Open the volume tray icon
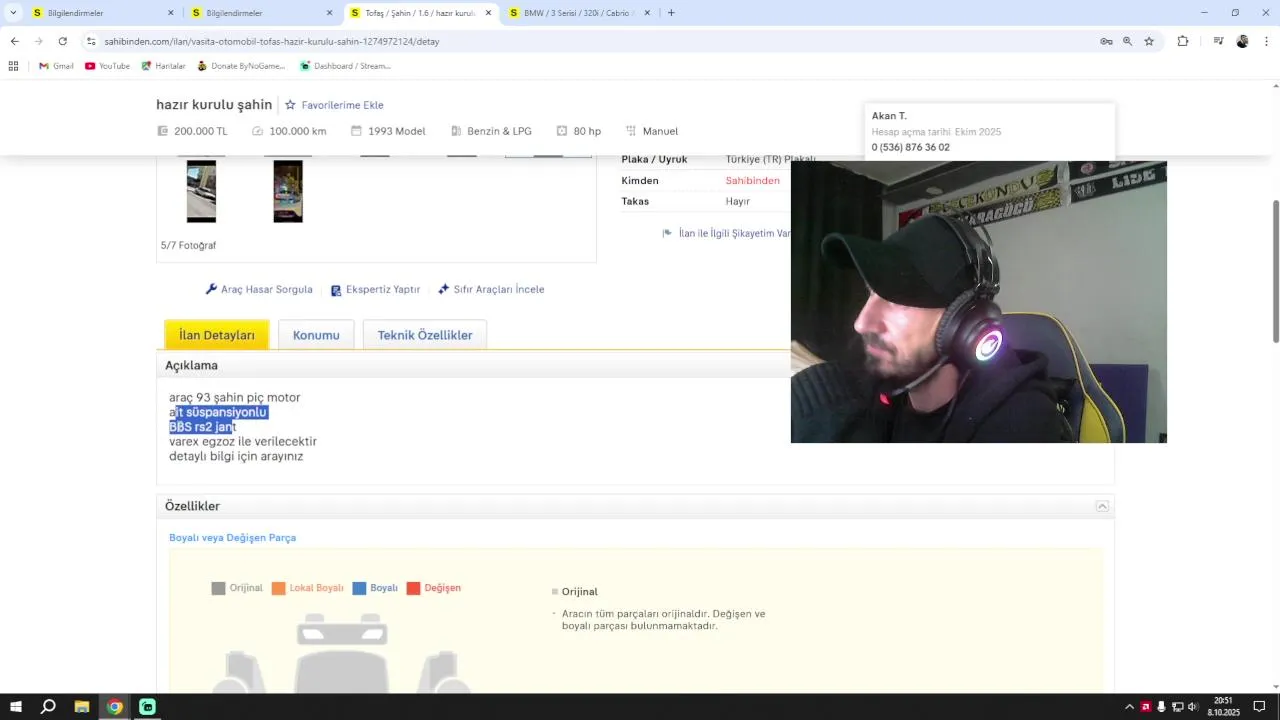 click(1192, 707)
